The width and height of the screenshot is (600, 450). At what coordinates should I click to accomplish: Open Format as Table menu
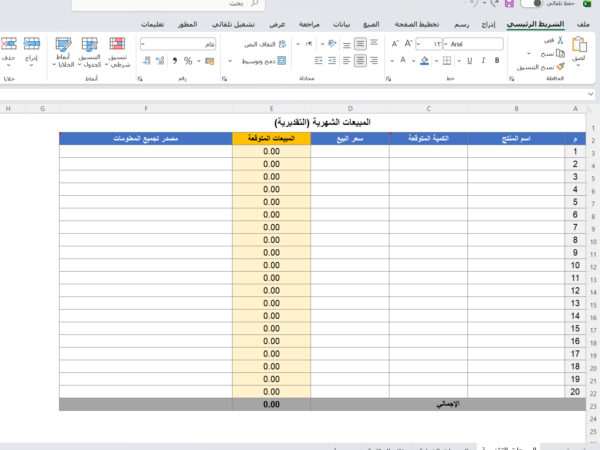click(90, 53)
